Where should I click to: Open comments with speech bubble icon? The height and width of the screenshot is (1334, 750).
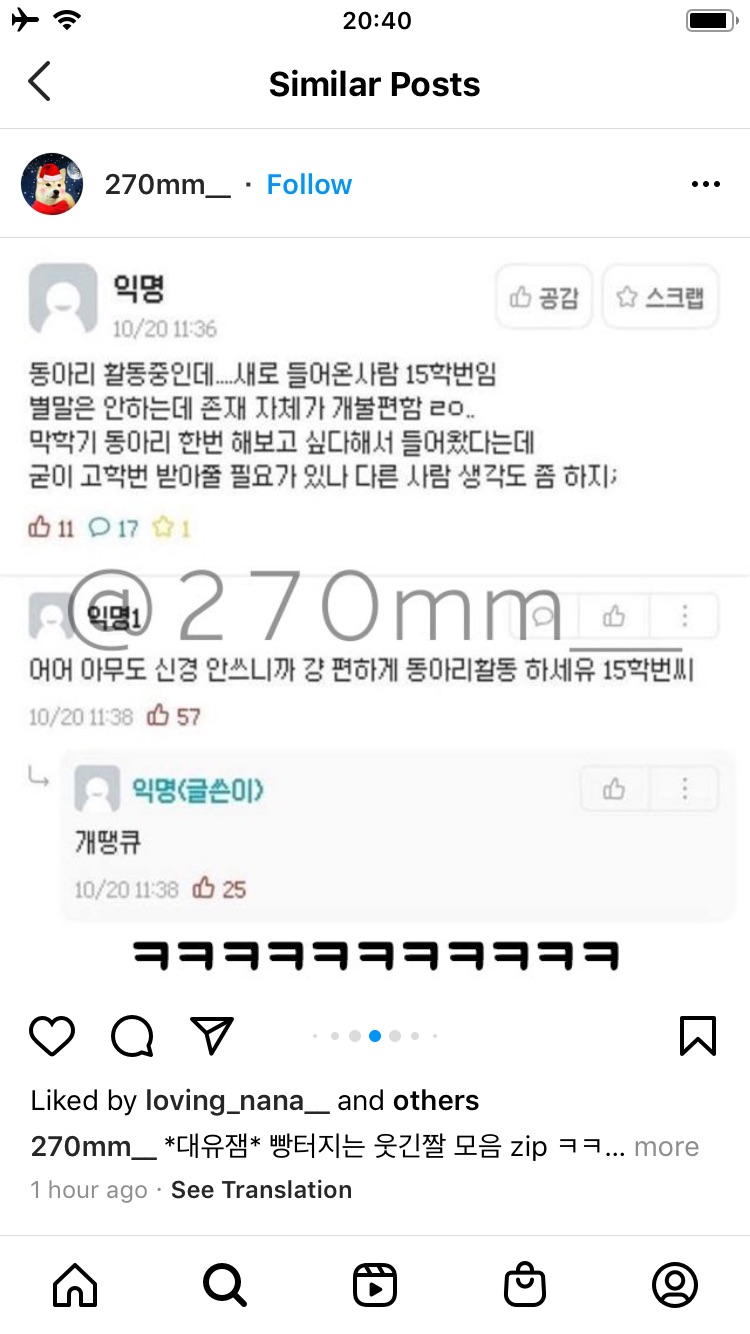pos(132,1036)
